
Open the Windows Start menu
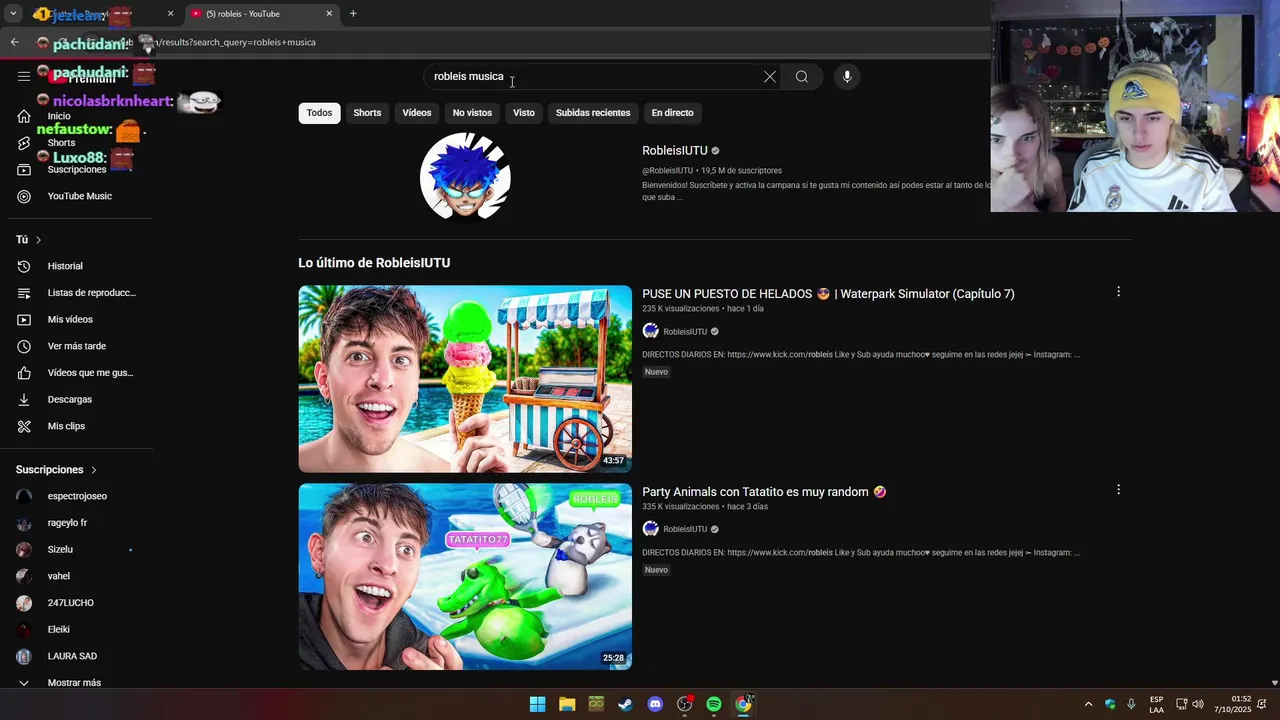click(537, 704)
